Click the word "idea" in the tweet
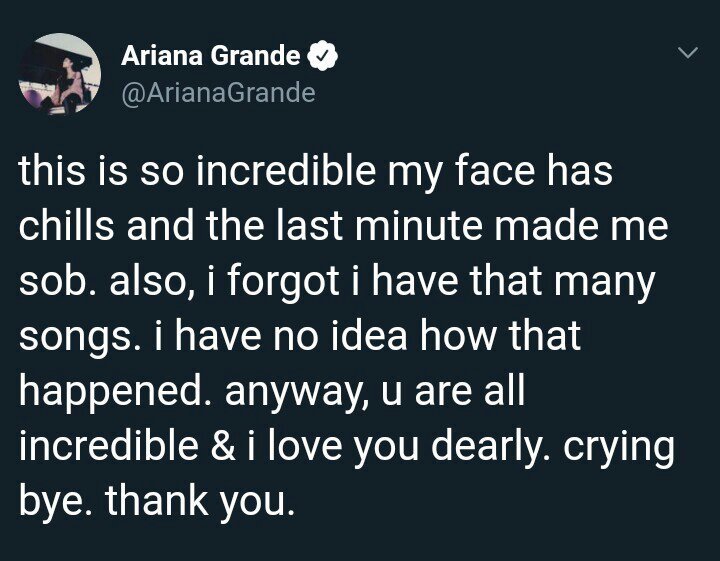This screenshot has width=720, height=561. click(x=369, y=335)
